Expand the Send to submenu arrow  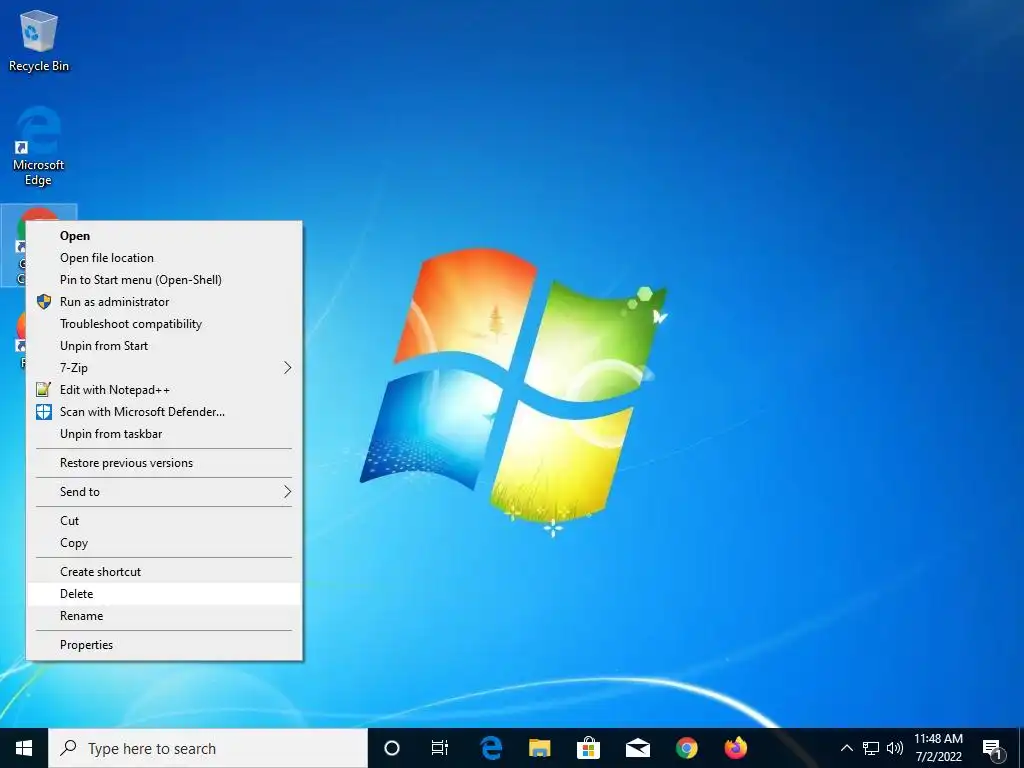[287, 492]
